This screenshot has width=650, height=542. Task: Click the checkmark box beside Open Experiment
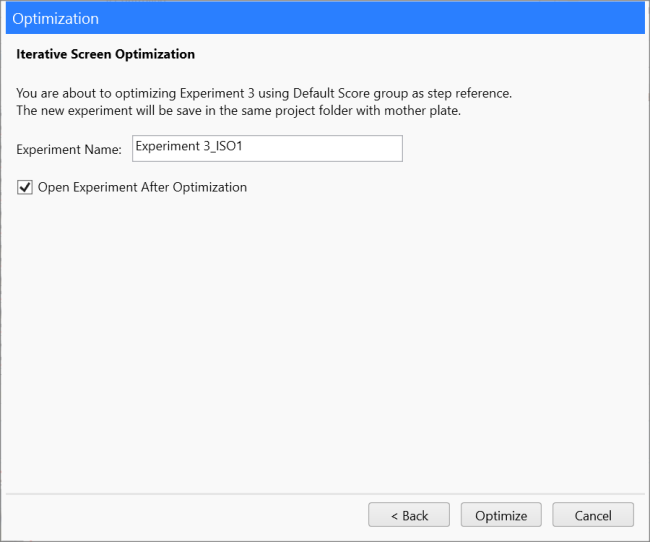tap(25, 187)
